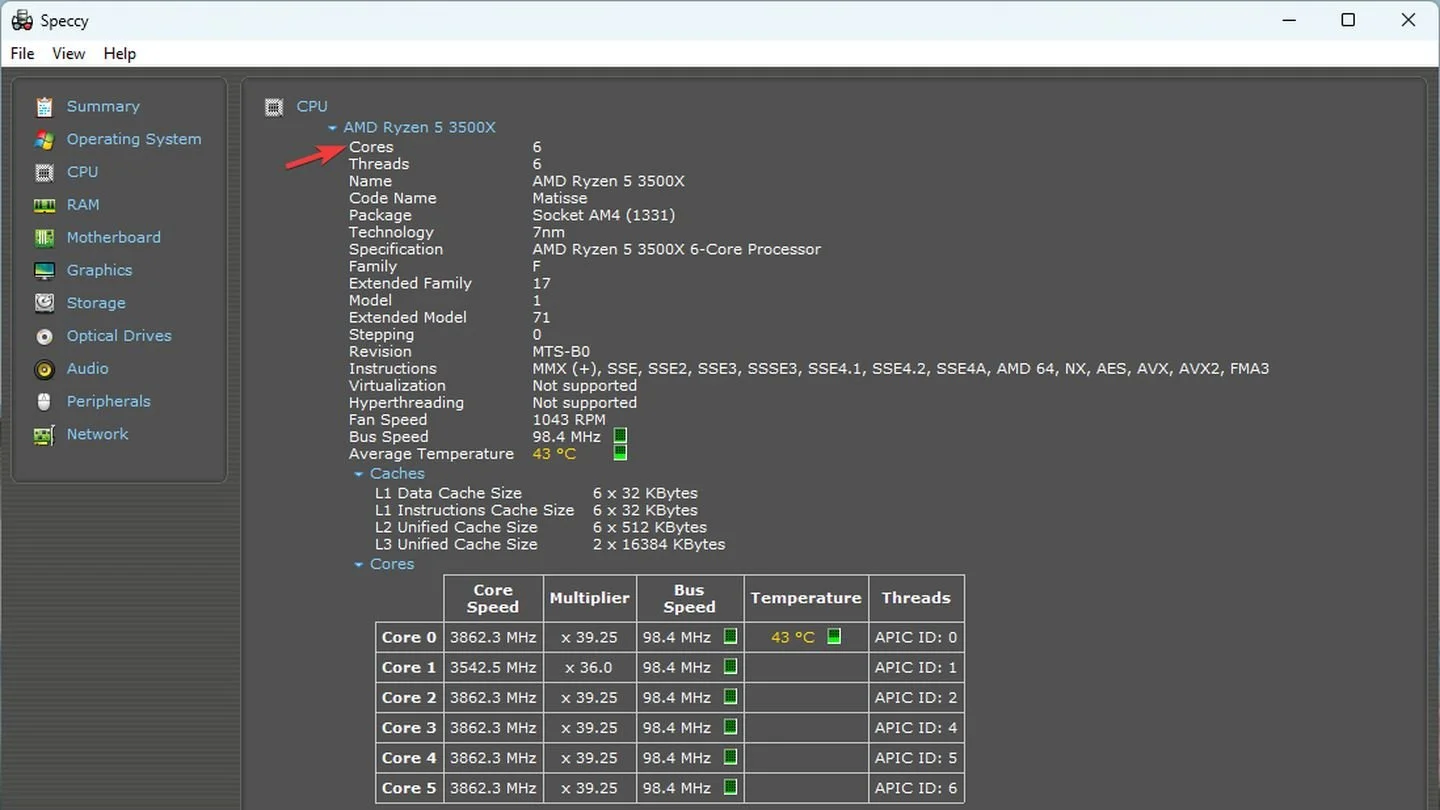The image size is (1440, 810).
Task: Click the Speccy app icon in title bar
Action: click(x=22, y=20)
